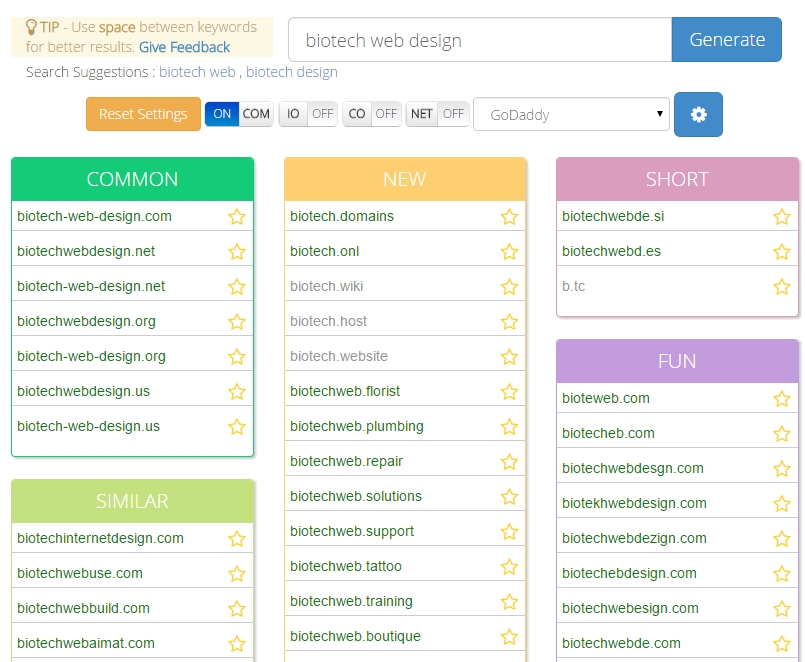The image size is (805, 662).
Task: Turn on the NET extension toggle
Action: [438, 114]
